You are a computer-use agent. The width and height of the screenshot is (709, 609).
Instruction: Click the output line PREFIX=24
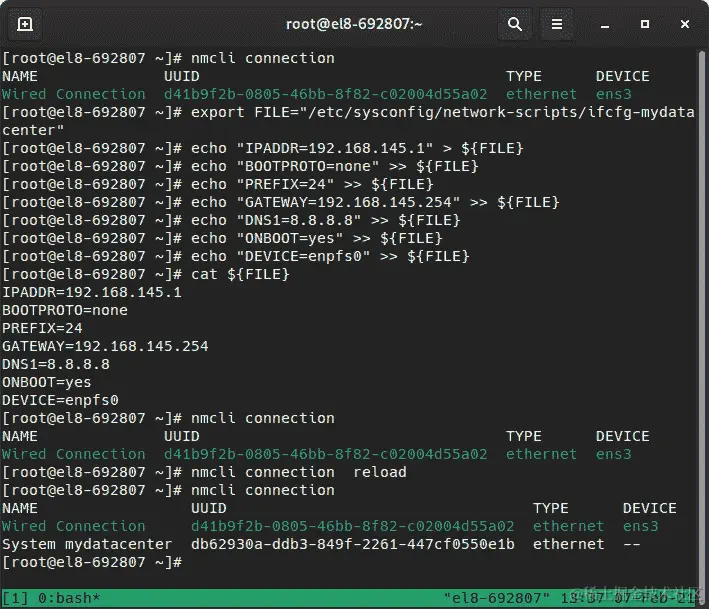pos(43,328)
